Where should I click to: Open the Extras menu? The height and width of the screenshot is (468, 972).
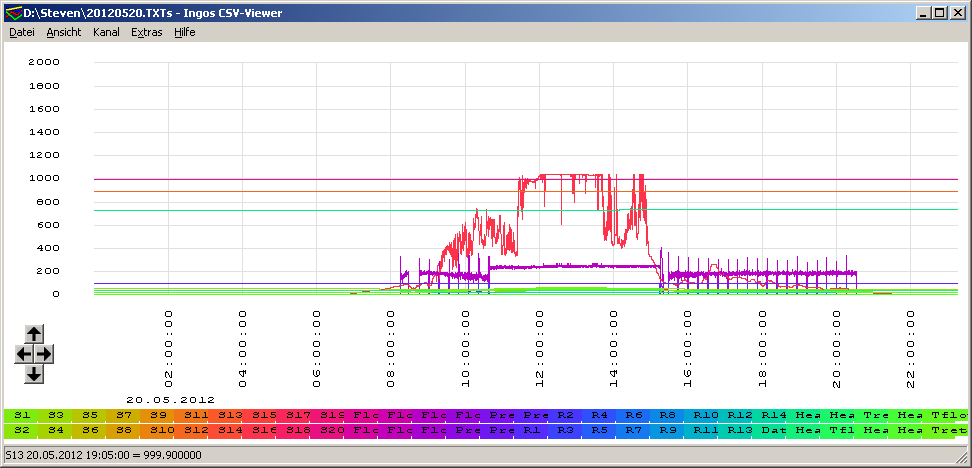coord(147,32)
